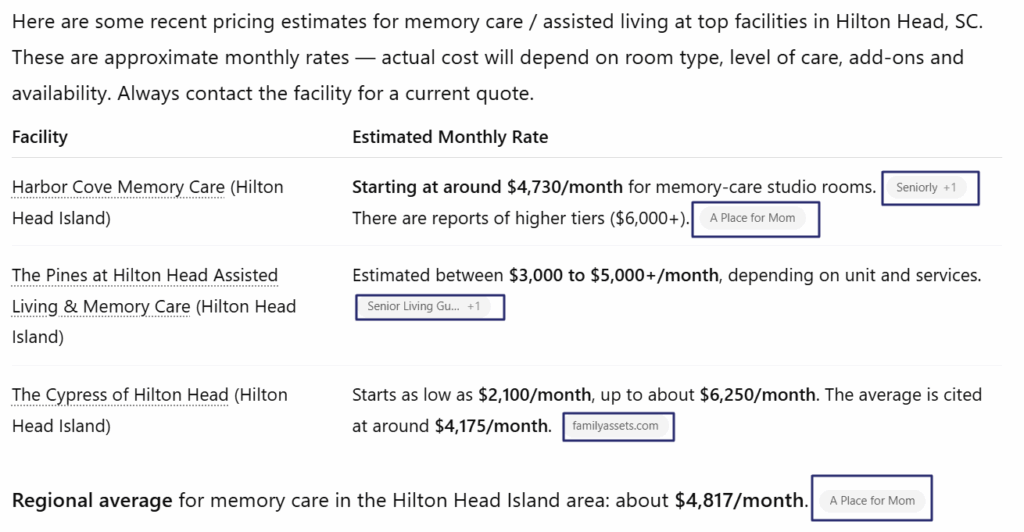Open The Pines at Hilton Head link
Image resolution: width=1024 pixels, height=532 pixels.
(144, 275)
